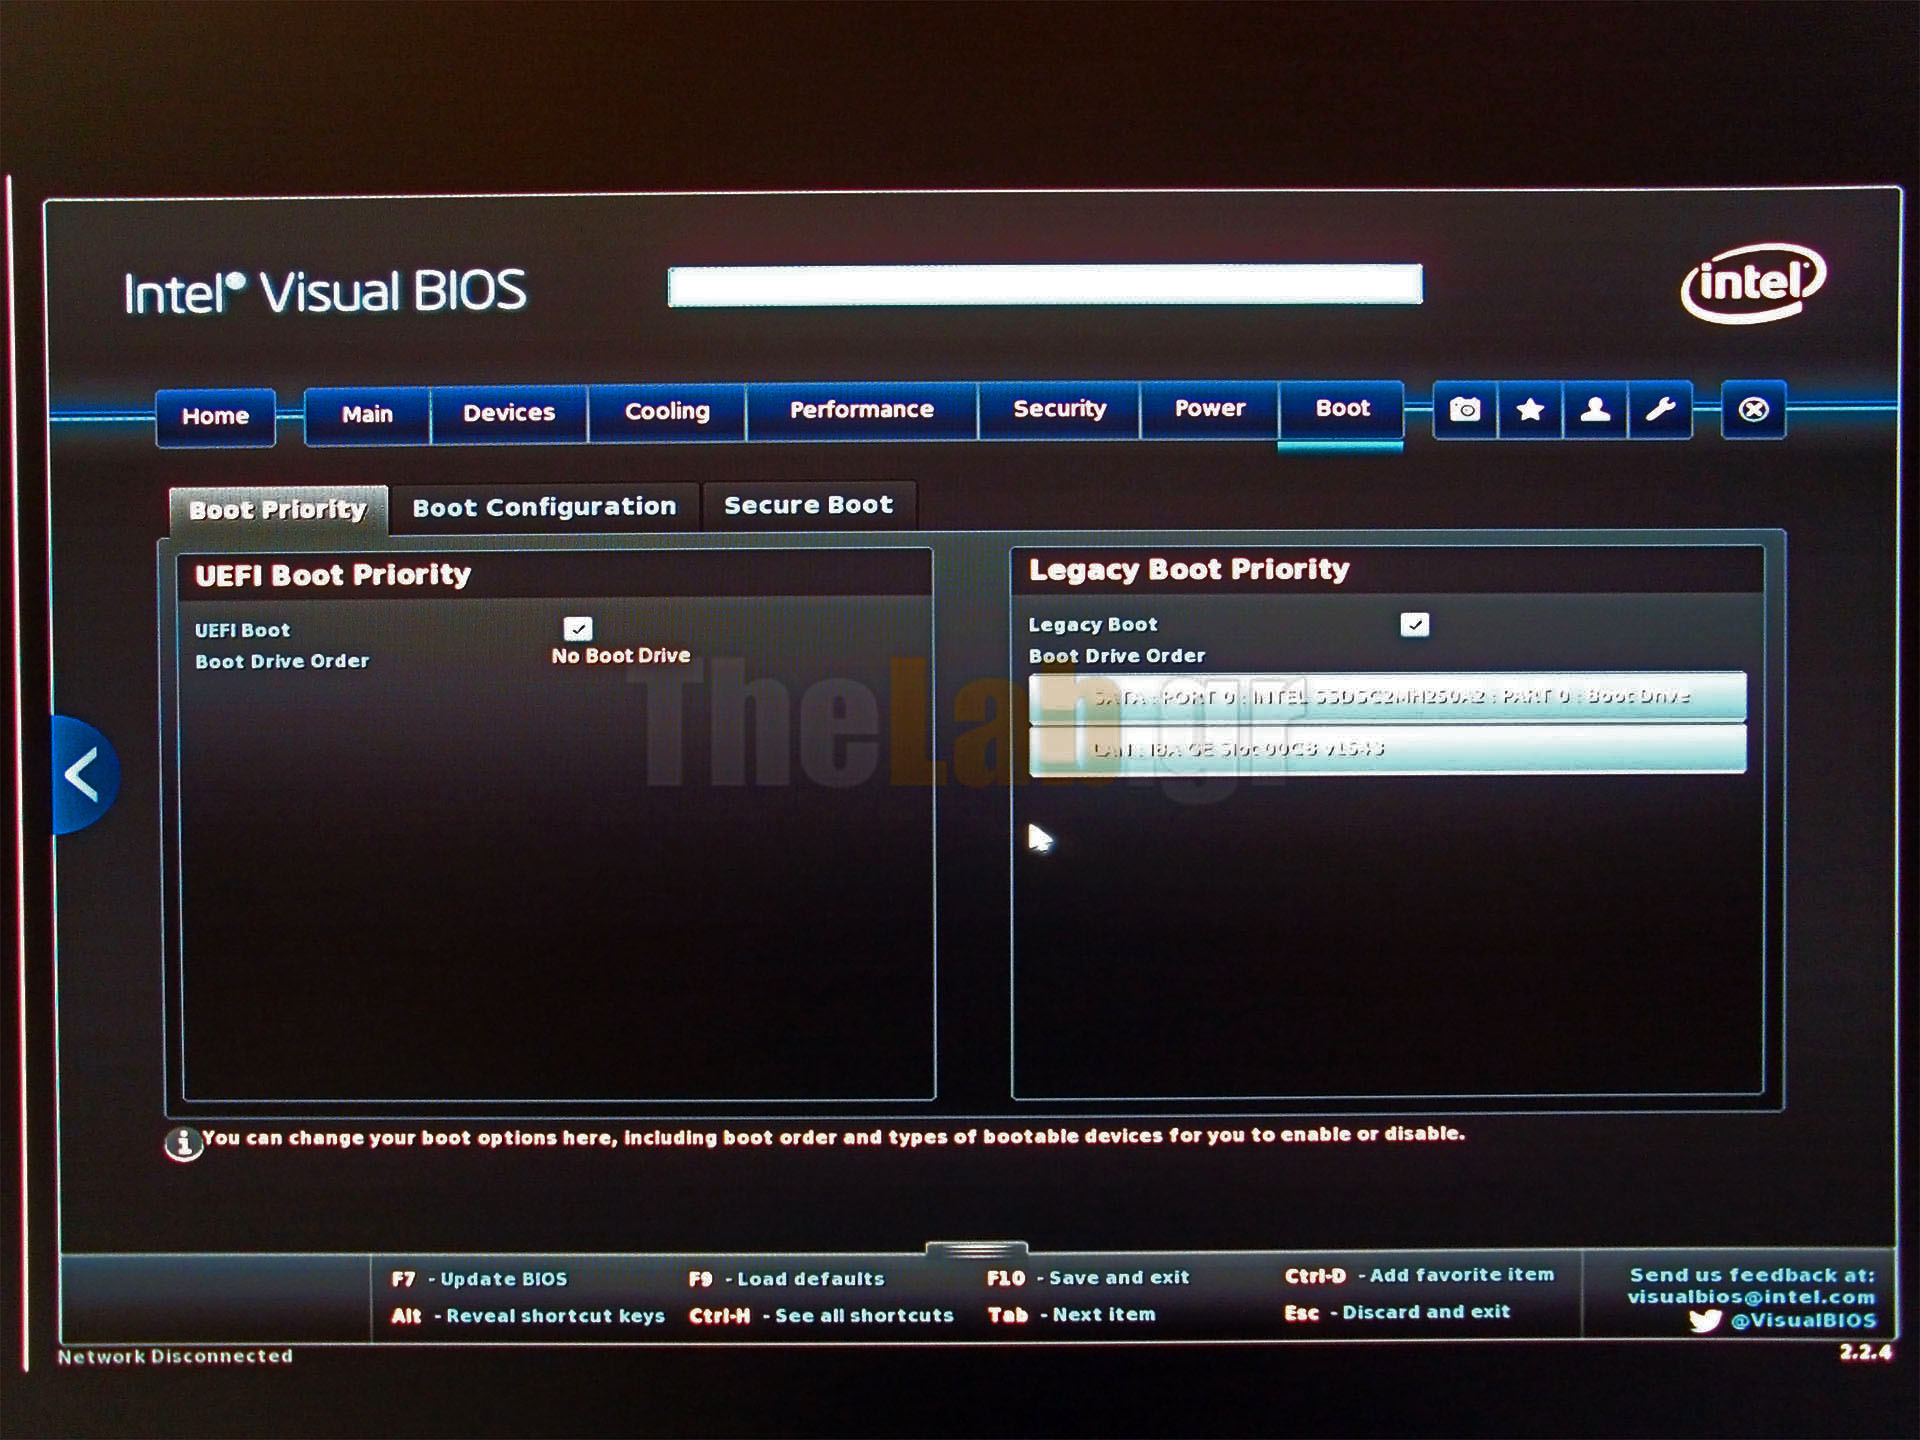
Task: Open favorites with the star icon
Action: point(1530,409)
